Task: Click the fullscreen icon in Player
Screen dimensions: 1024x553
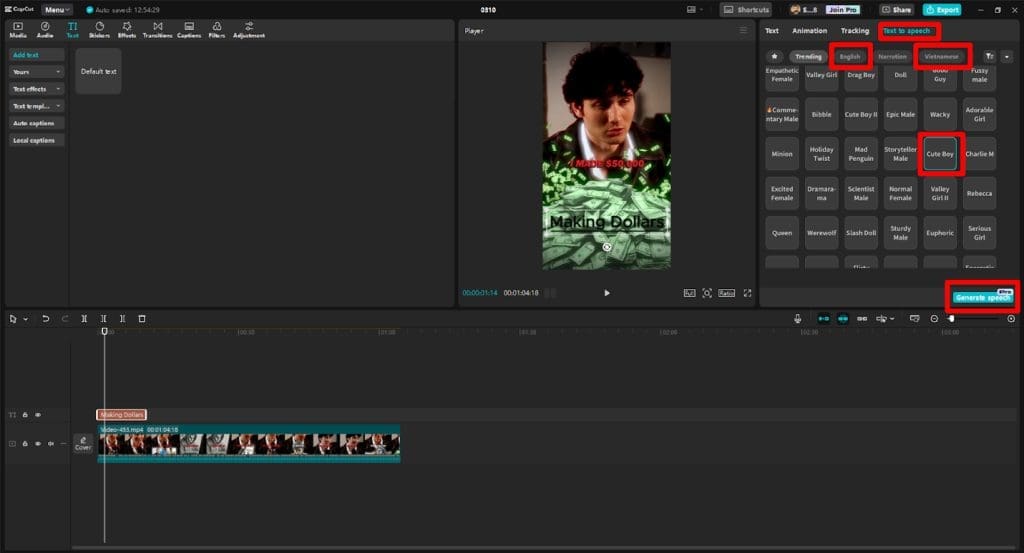Action: point(748,293)
